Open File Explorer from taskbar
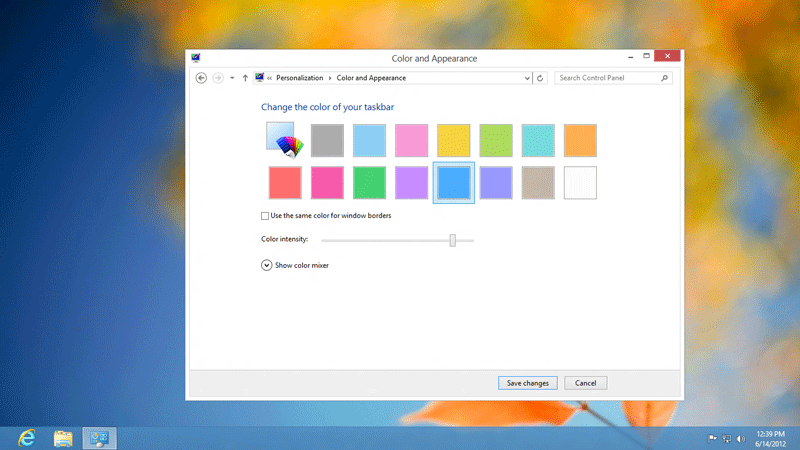The image size is (800, 450). pos(63,437)
